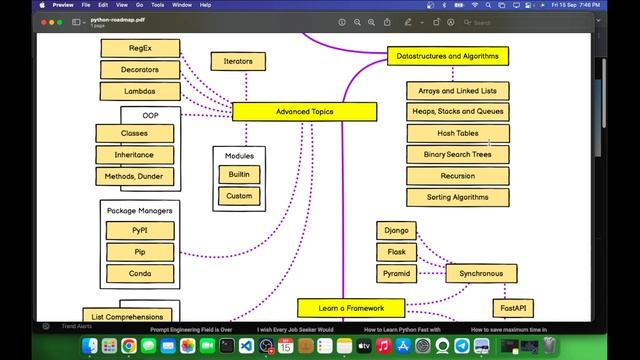Open the Window menu
640x360 pixels.
182,5
